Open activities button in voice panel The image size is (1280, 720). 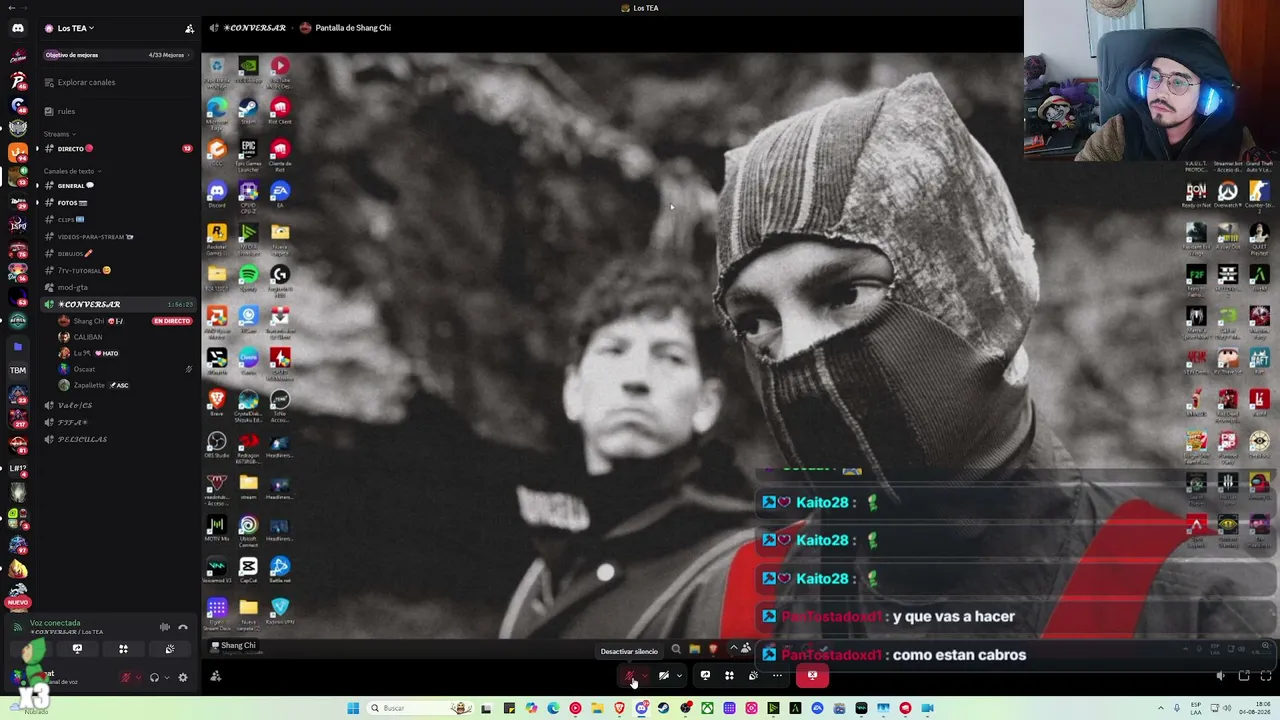click(123, 649)
